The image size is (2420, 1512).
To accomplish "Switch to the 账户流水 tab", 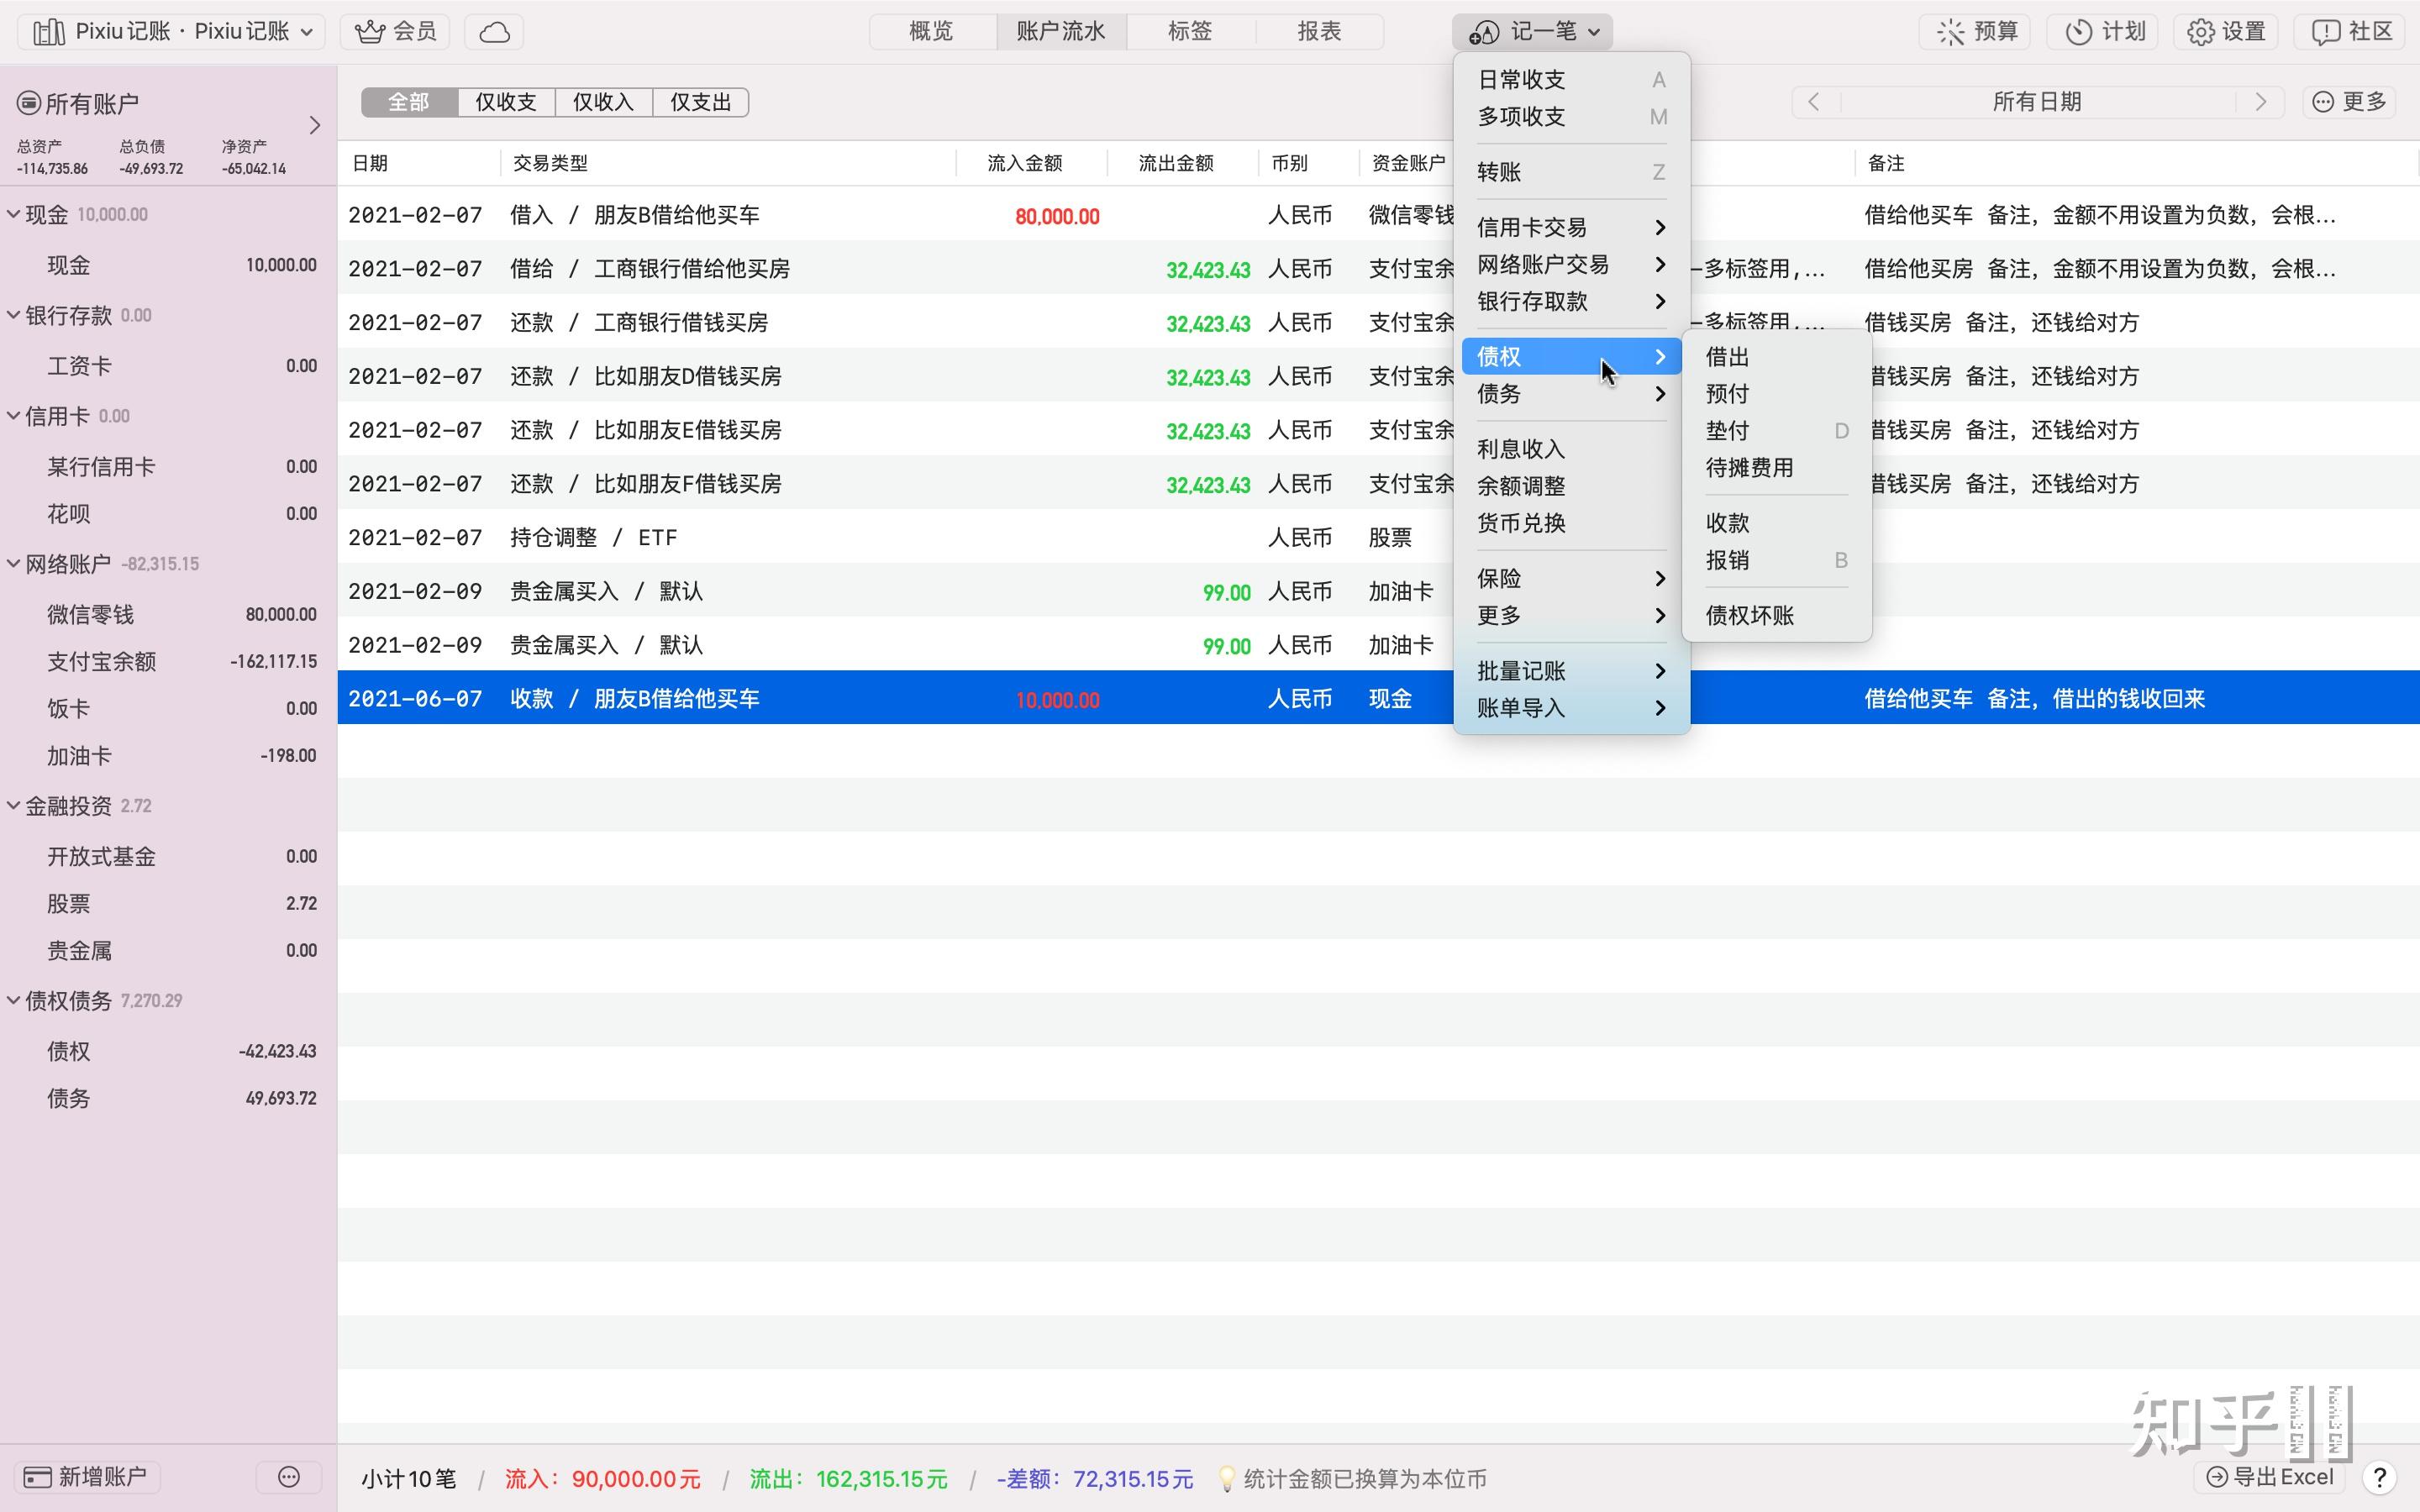I will point(1061,32).
